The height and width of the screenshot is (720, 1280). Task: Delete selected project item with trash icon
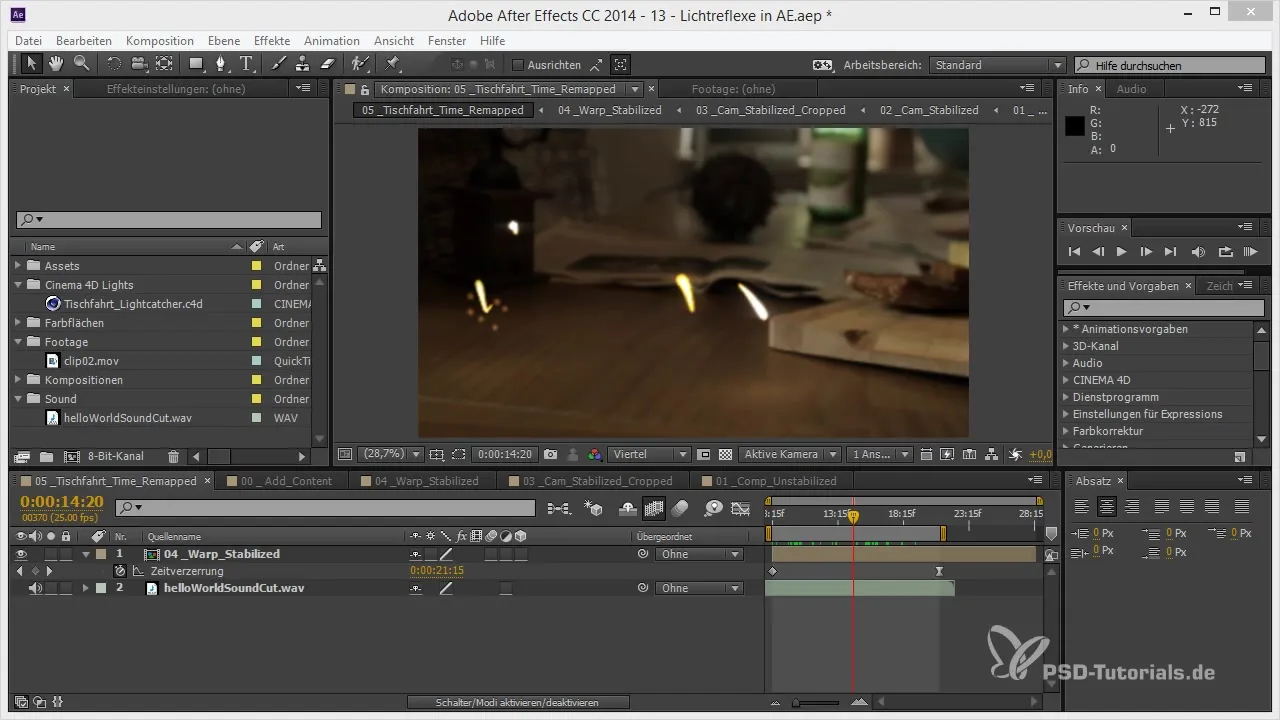173,456
